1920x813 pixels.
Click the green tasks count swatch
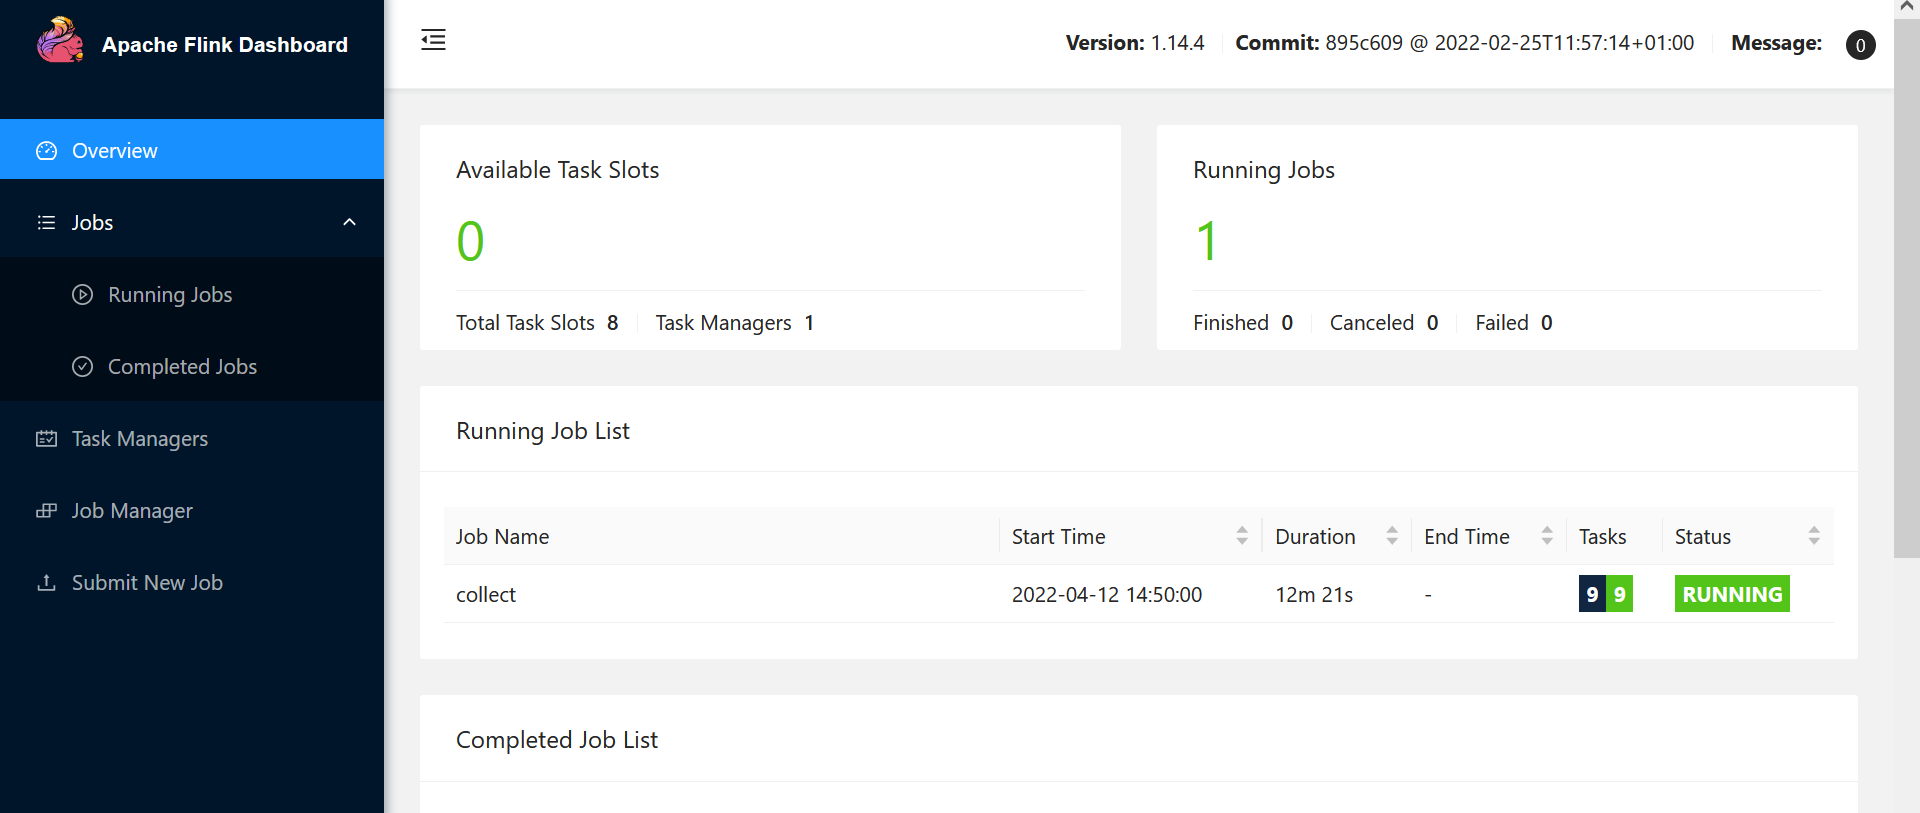point(1620,594)
